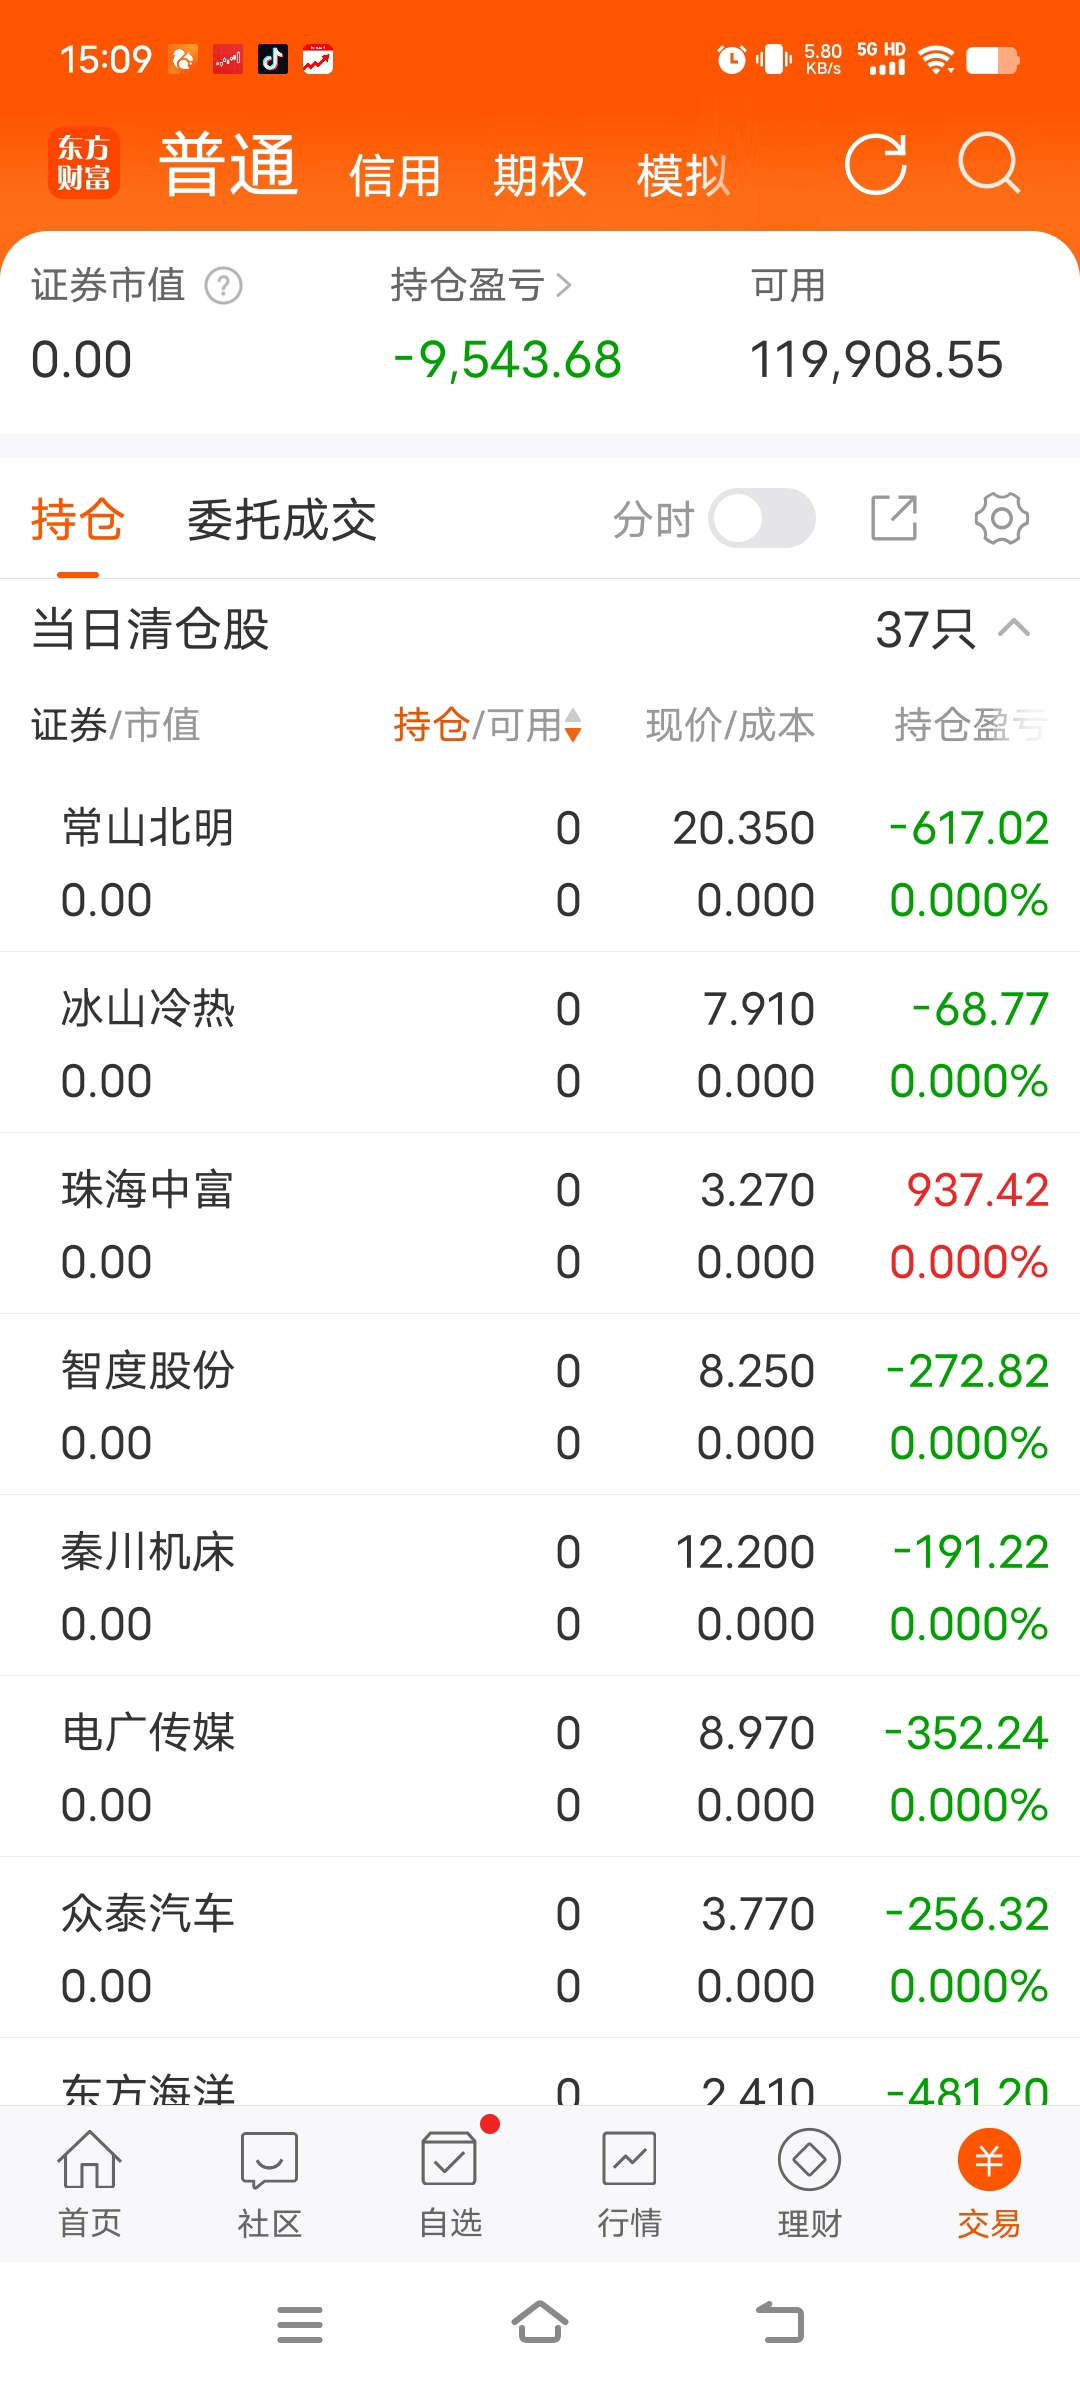Switch to 模拟 account tab

pos(683,176)
